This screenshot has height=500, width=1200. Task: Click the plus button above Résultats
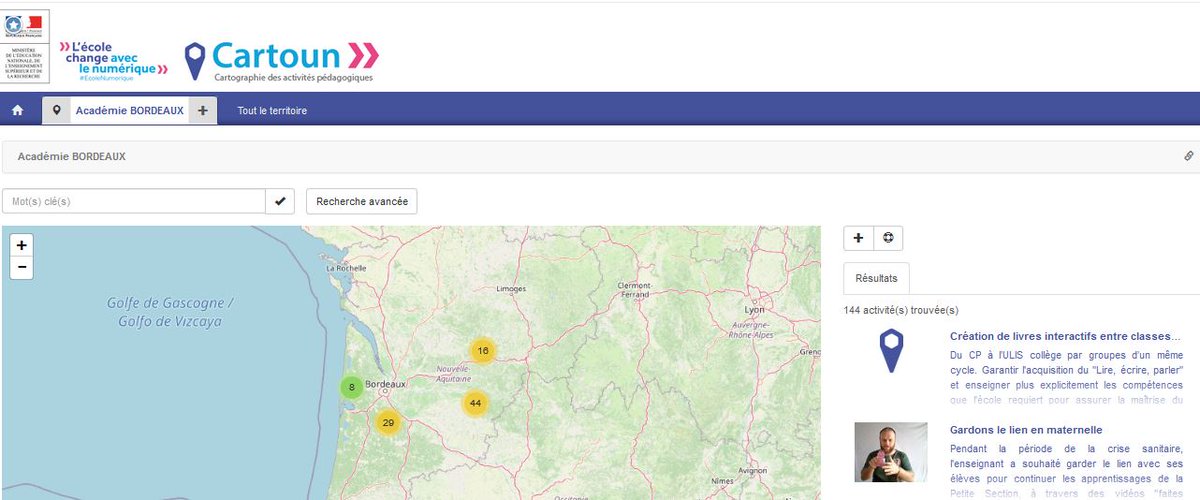859,238
